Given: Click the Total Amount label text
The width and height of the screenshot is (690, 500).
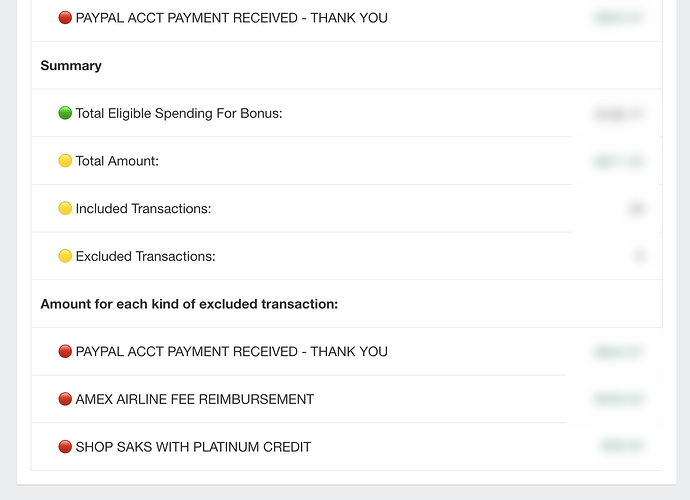Looking at the screenshot, I should point(117,161).
